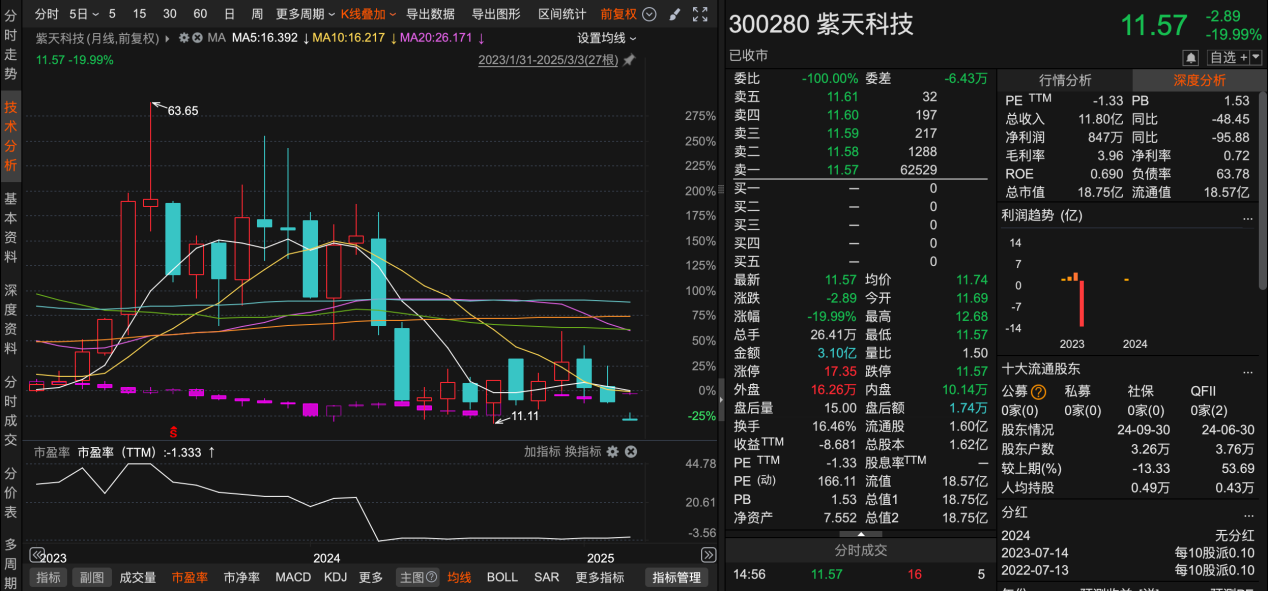Open the 指标 button in the bottom bar
The height and width of the screenshot is (591, 1268).
click(x=49, y=577)
